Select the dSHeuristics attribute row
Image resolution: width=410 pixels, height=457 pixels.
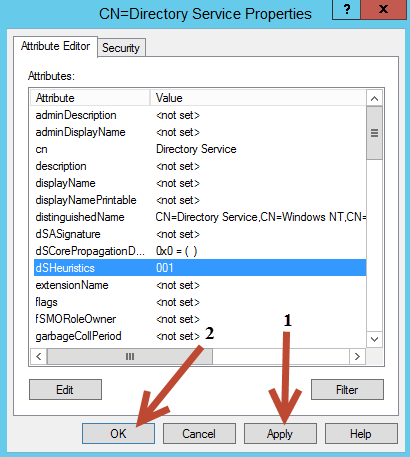200,268
